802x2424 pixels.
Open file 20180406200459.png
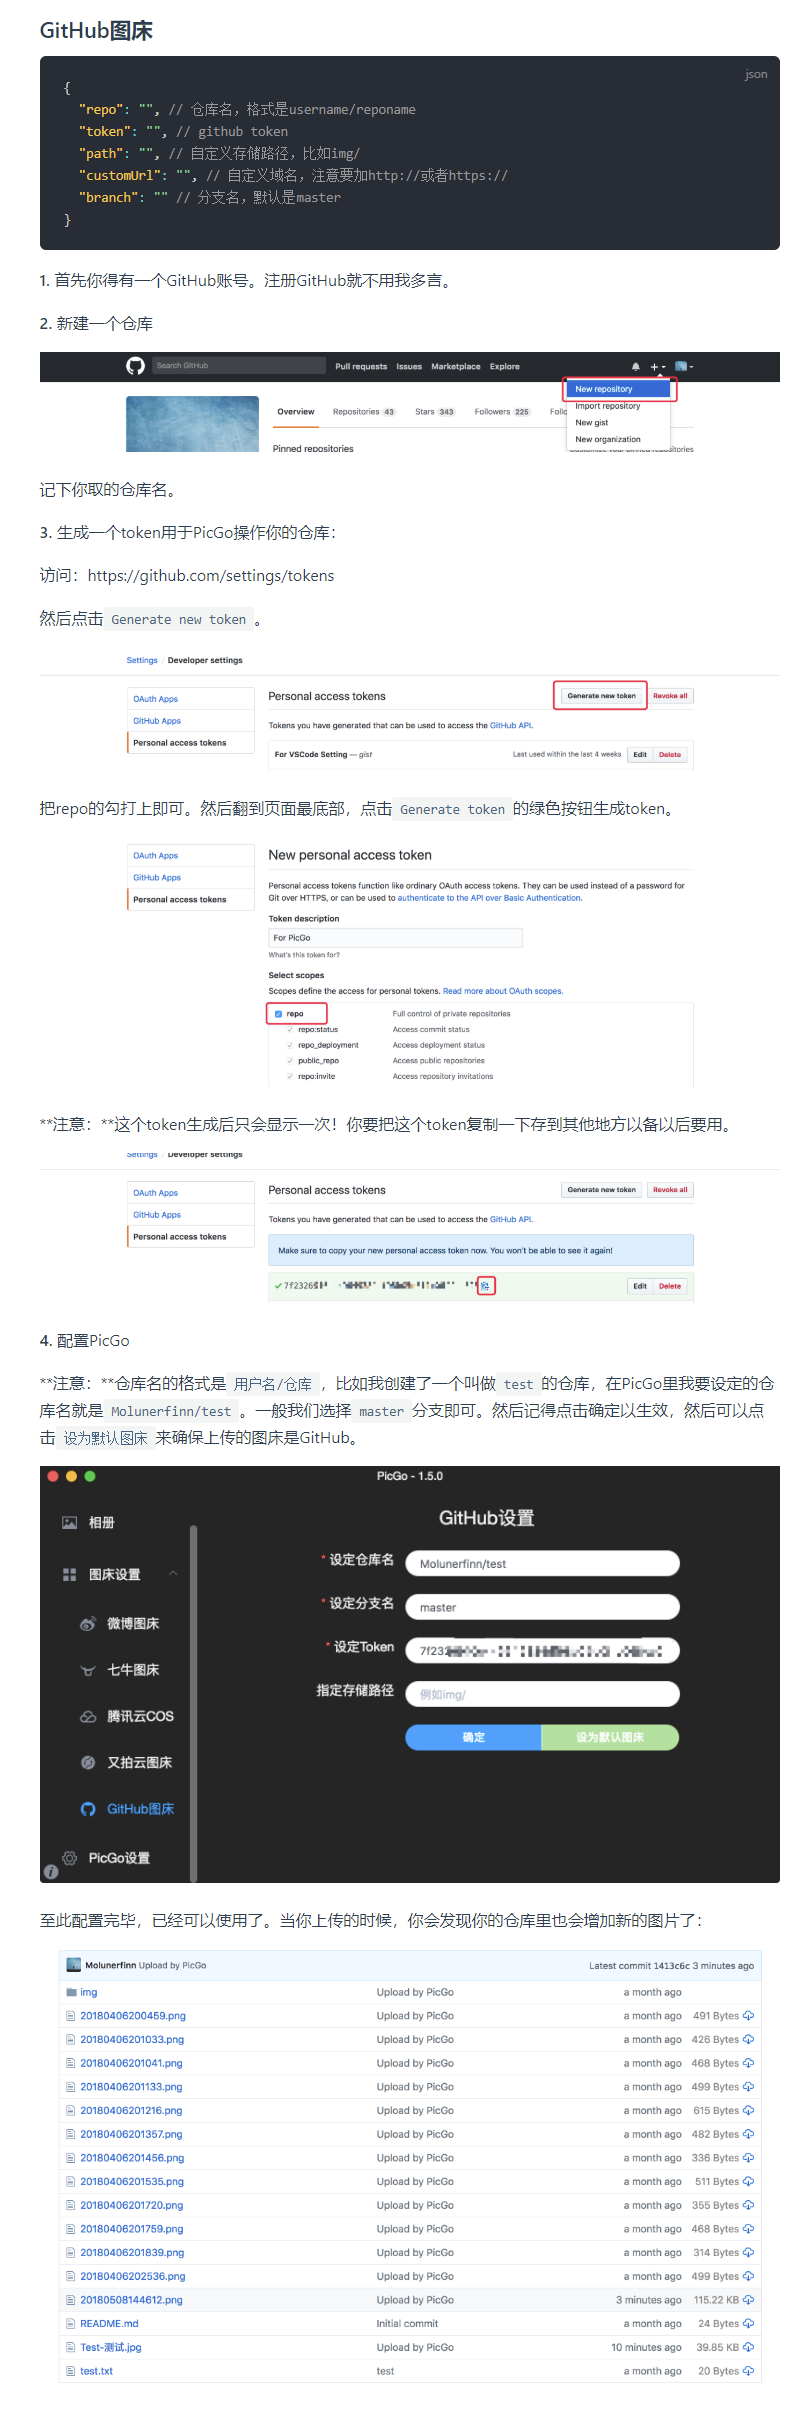133,2016
